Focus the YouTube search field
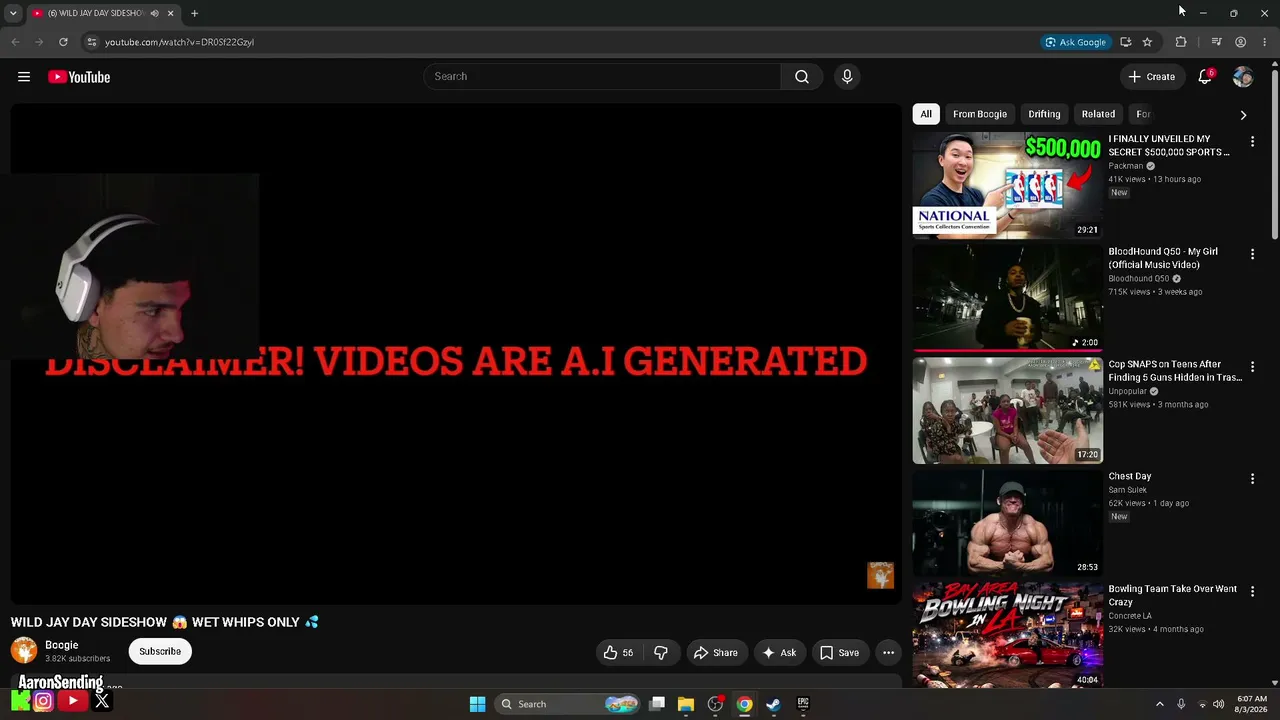The image size is (1280, 720). point(602,77)
